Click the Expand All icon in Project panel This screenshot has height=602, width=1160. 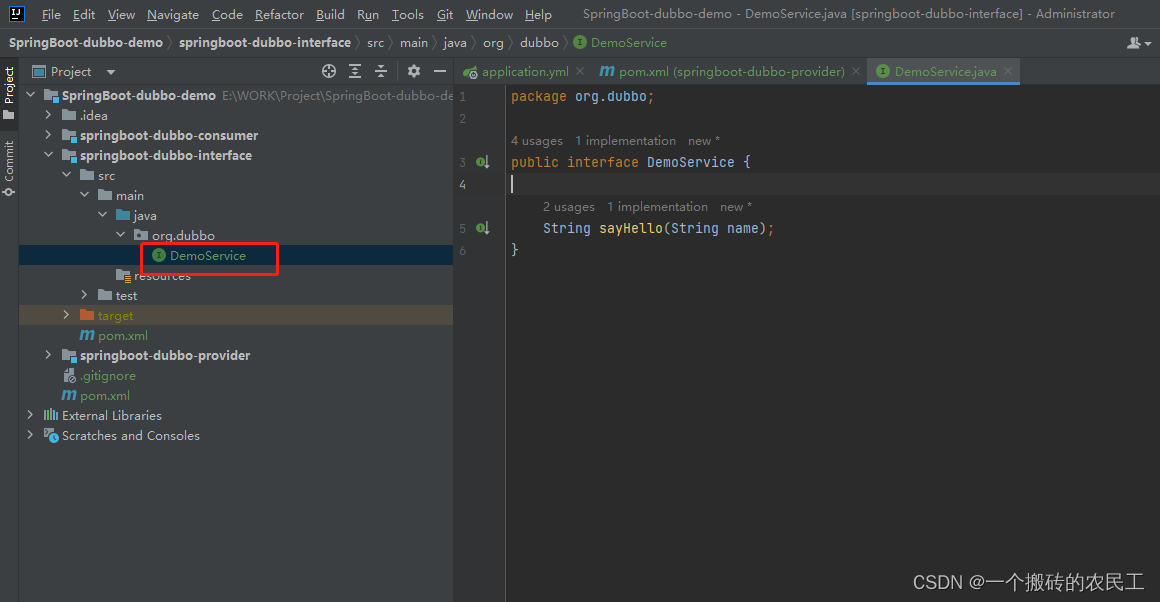pyautogui.click(x=355, y=71)
